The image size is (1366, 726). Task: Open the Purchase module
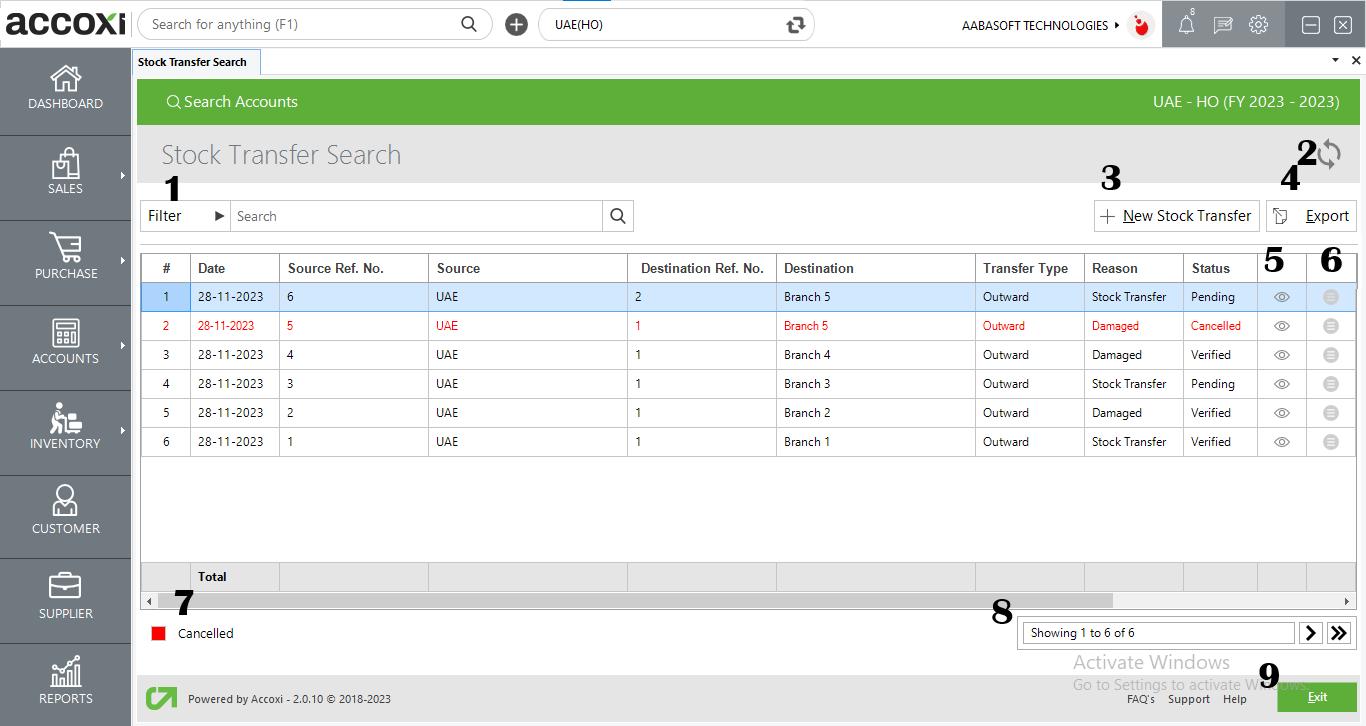tap(65, 260)
